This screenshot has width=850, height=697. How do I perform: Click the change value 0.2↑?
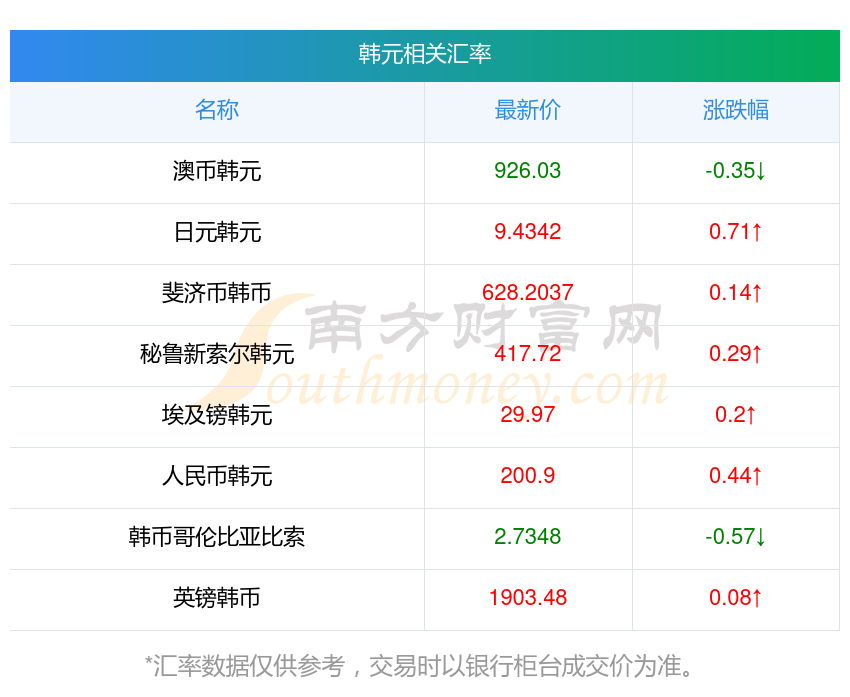coord(735,415)
